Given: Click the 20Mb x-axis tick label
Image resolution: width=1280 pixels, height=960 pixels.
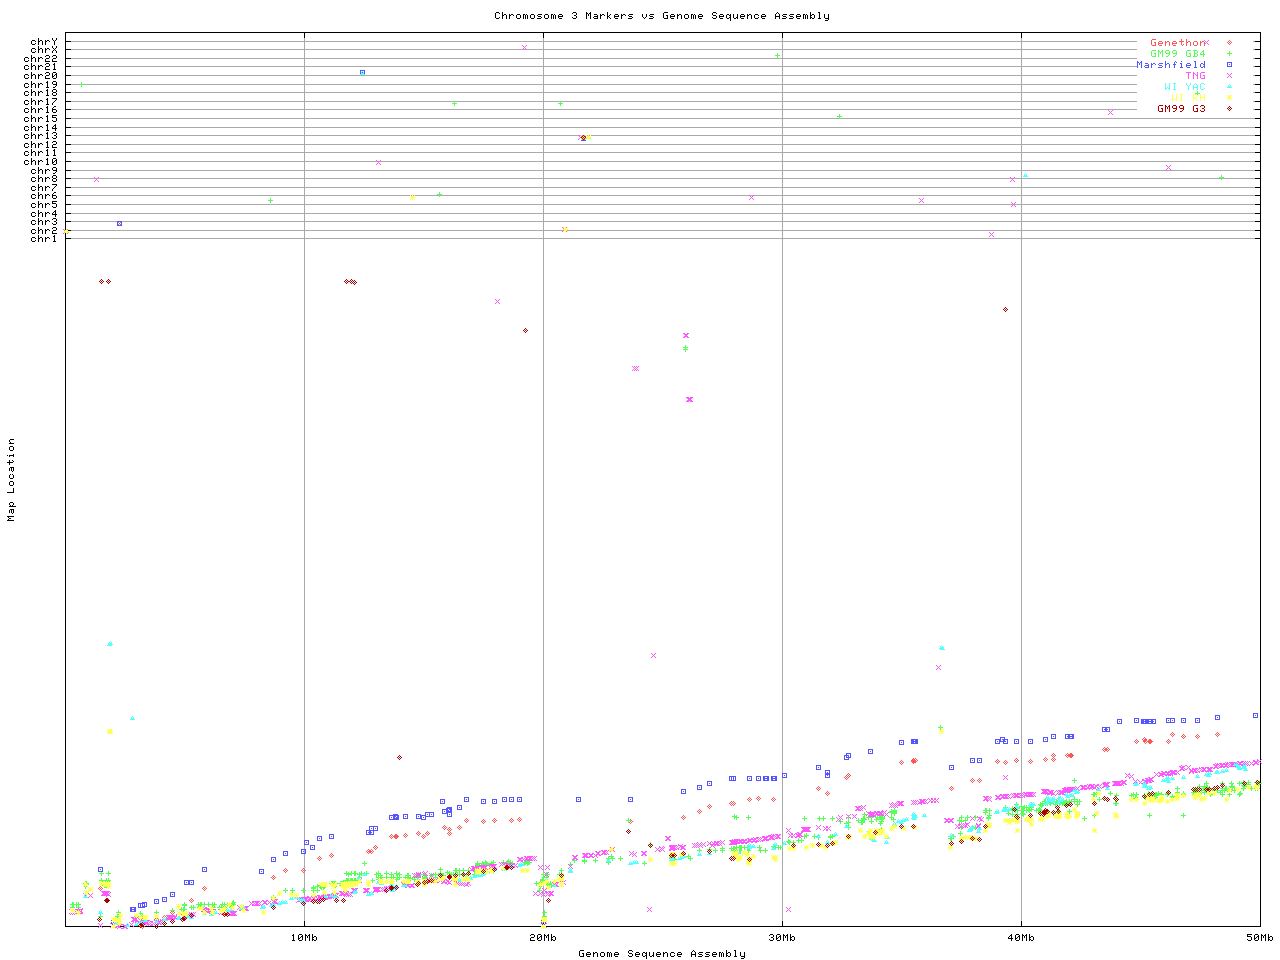Looking at the screenshot, I should pyautogui.click(x=543, y=937).
